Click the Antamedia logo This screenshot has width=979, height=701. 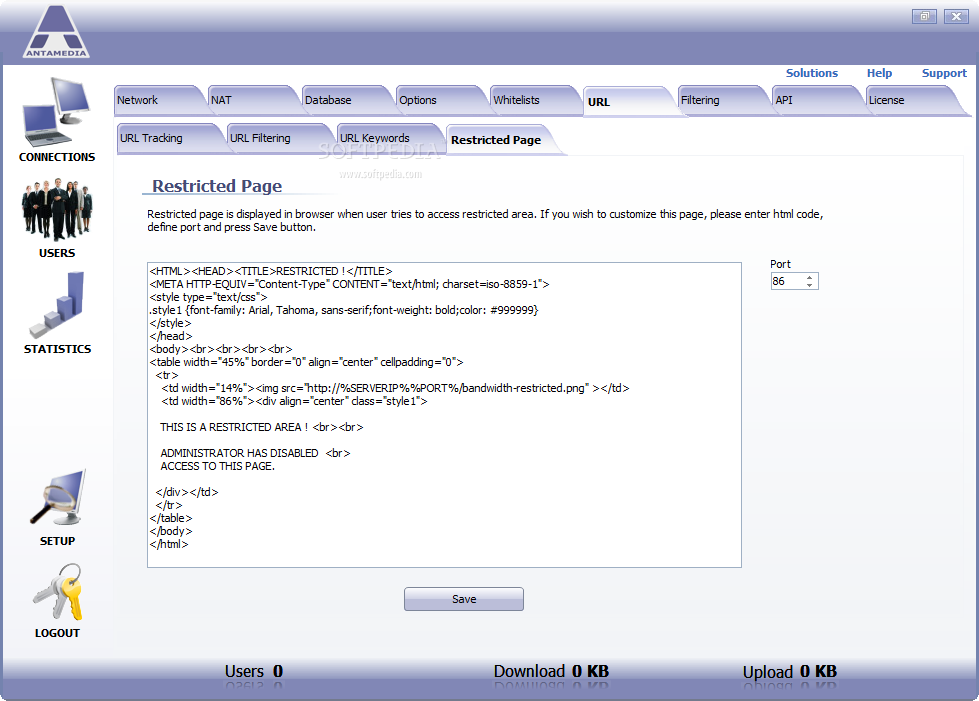[x=56, y=32]
